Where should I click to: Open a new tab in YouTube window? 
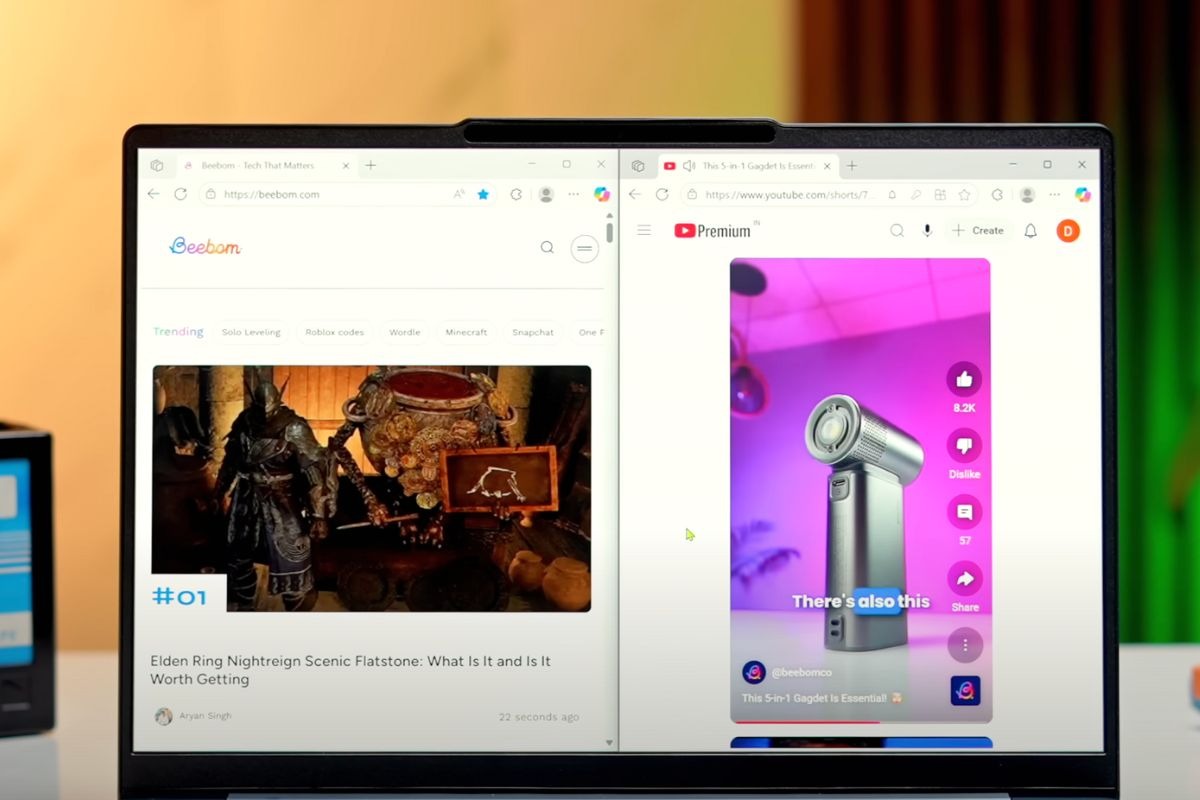click(852, 165)
